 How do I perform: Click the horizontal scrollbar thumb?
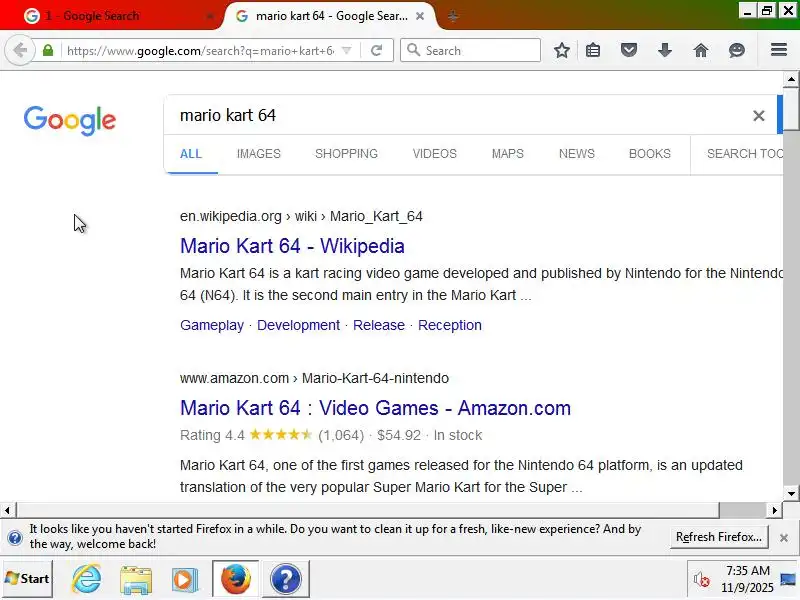[368, 510]
